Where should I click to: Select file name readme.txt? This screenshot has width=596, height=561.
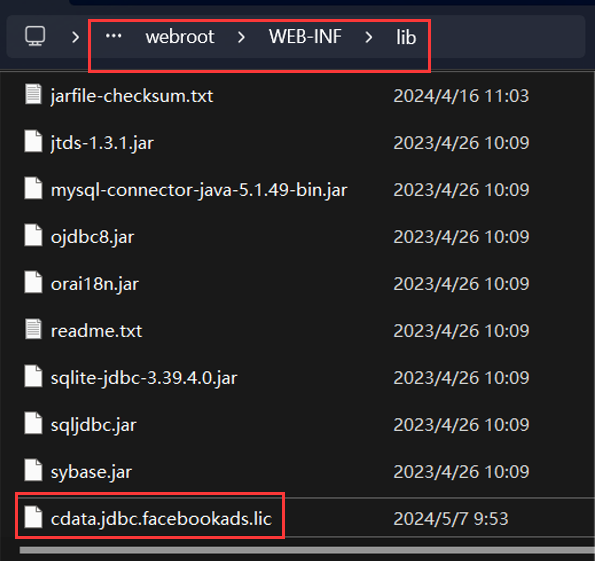97,331
